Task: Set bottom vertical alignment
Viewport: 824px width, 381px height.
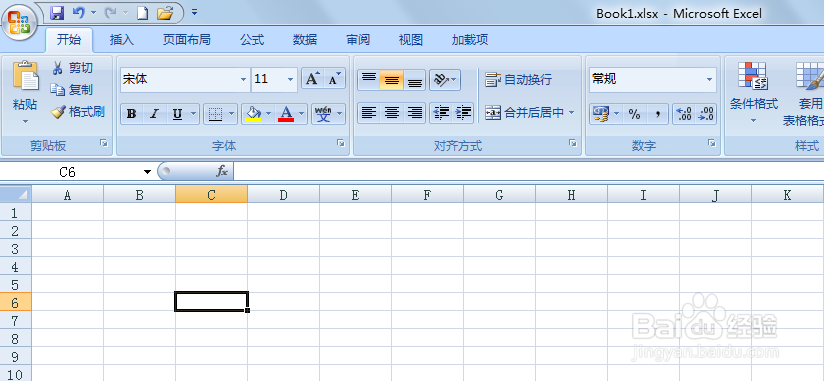Action: pyautogui.click(x=415, y=80)
